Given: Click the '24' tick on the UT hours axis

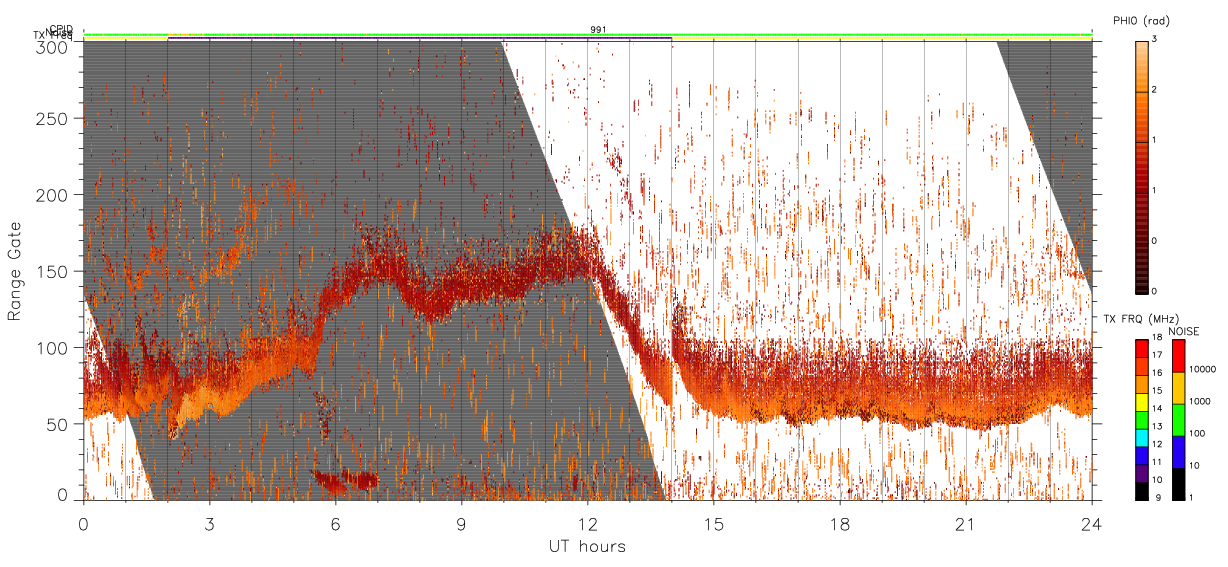Looking at the screenshot, I should [1091, 524].
